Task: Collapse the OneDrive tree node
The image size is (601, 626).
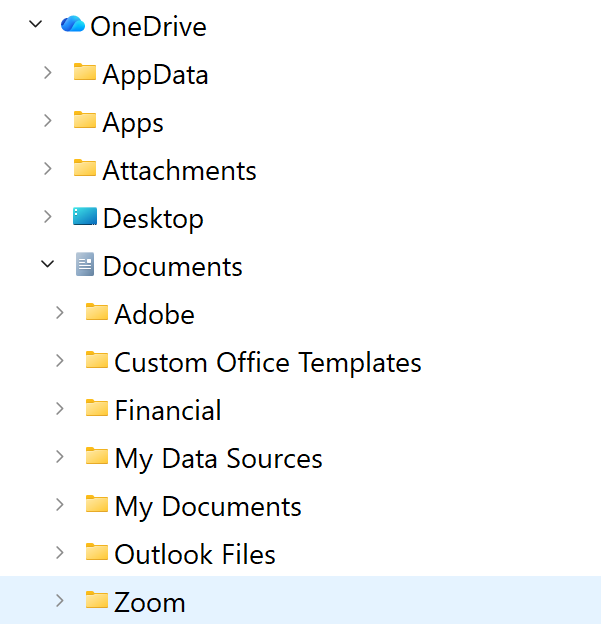Action: pos(37,24)
